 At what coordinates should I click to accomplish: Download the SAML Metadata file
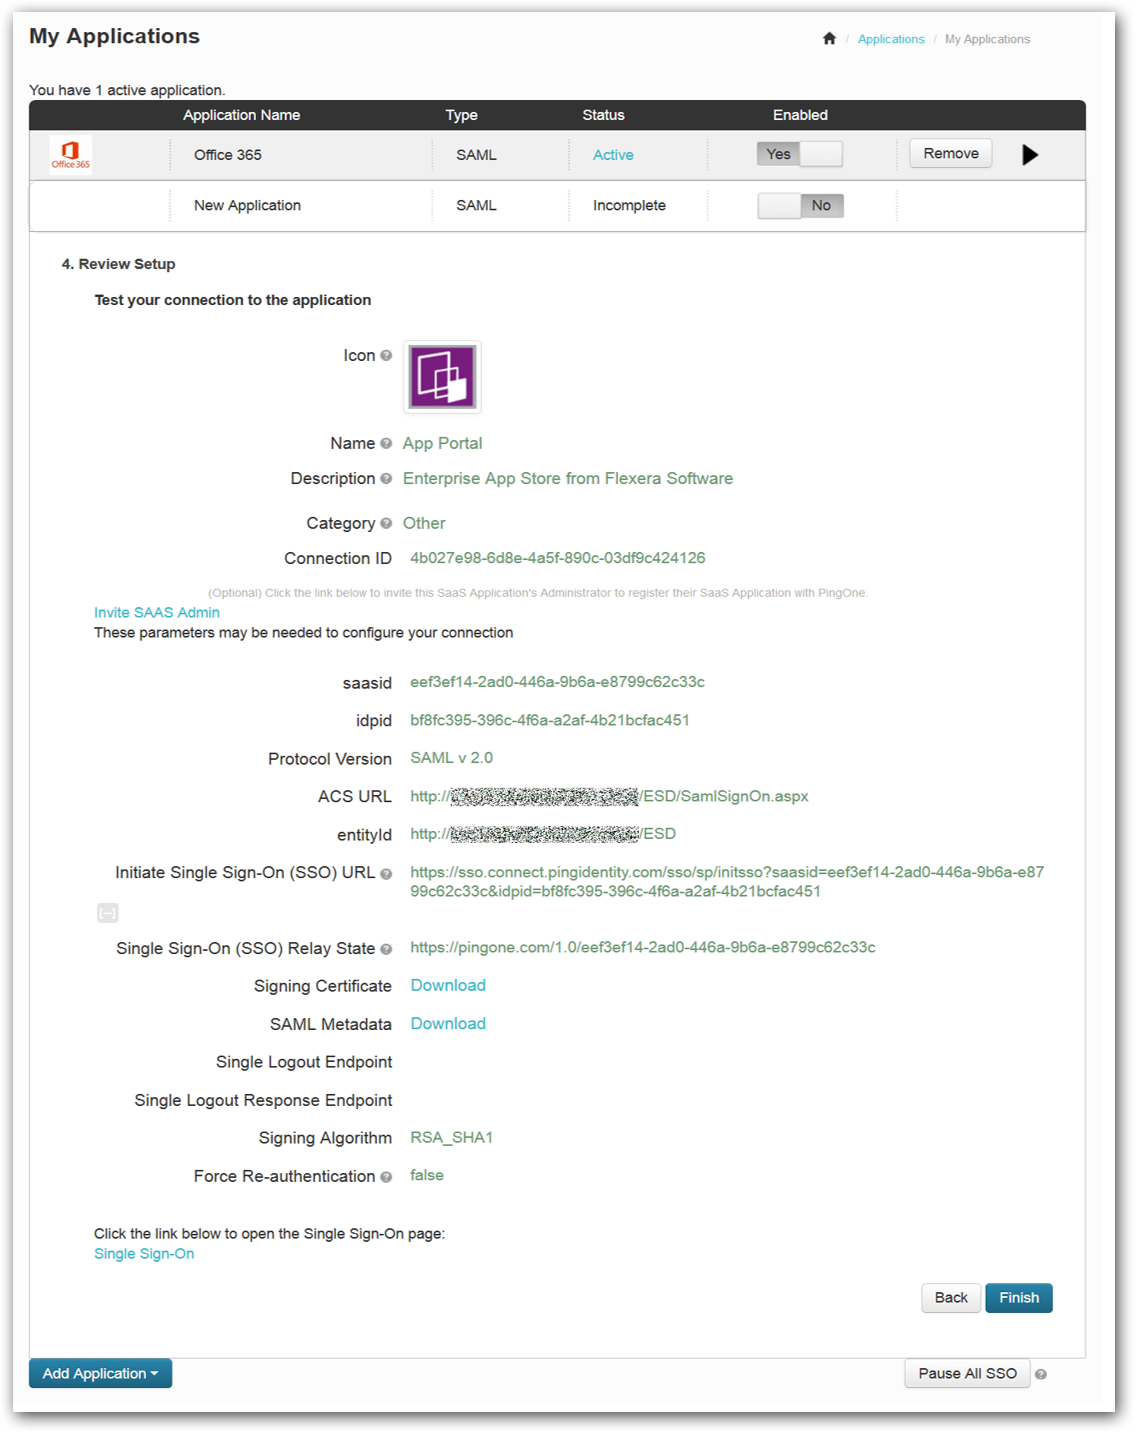coord(448,1024)
